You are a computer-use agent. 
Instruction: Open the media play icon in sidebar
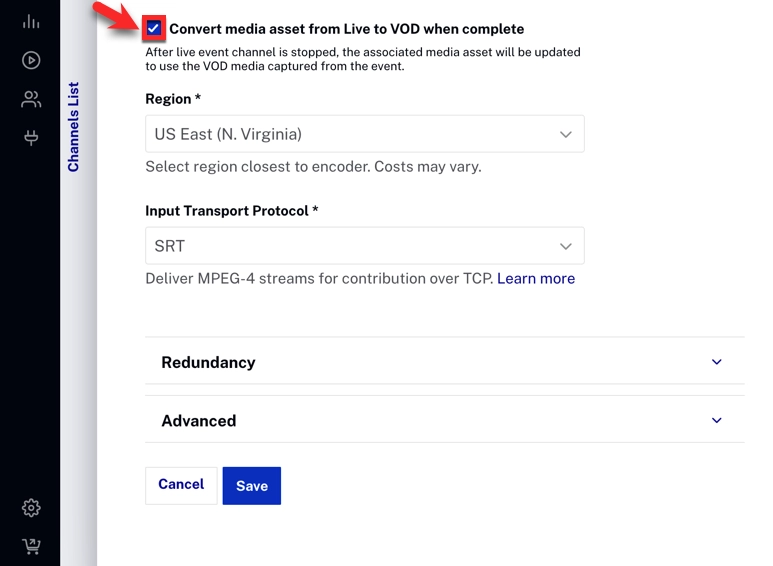31,60
